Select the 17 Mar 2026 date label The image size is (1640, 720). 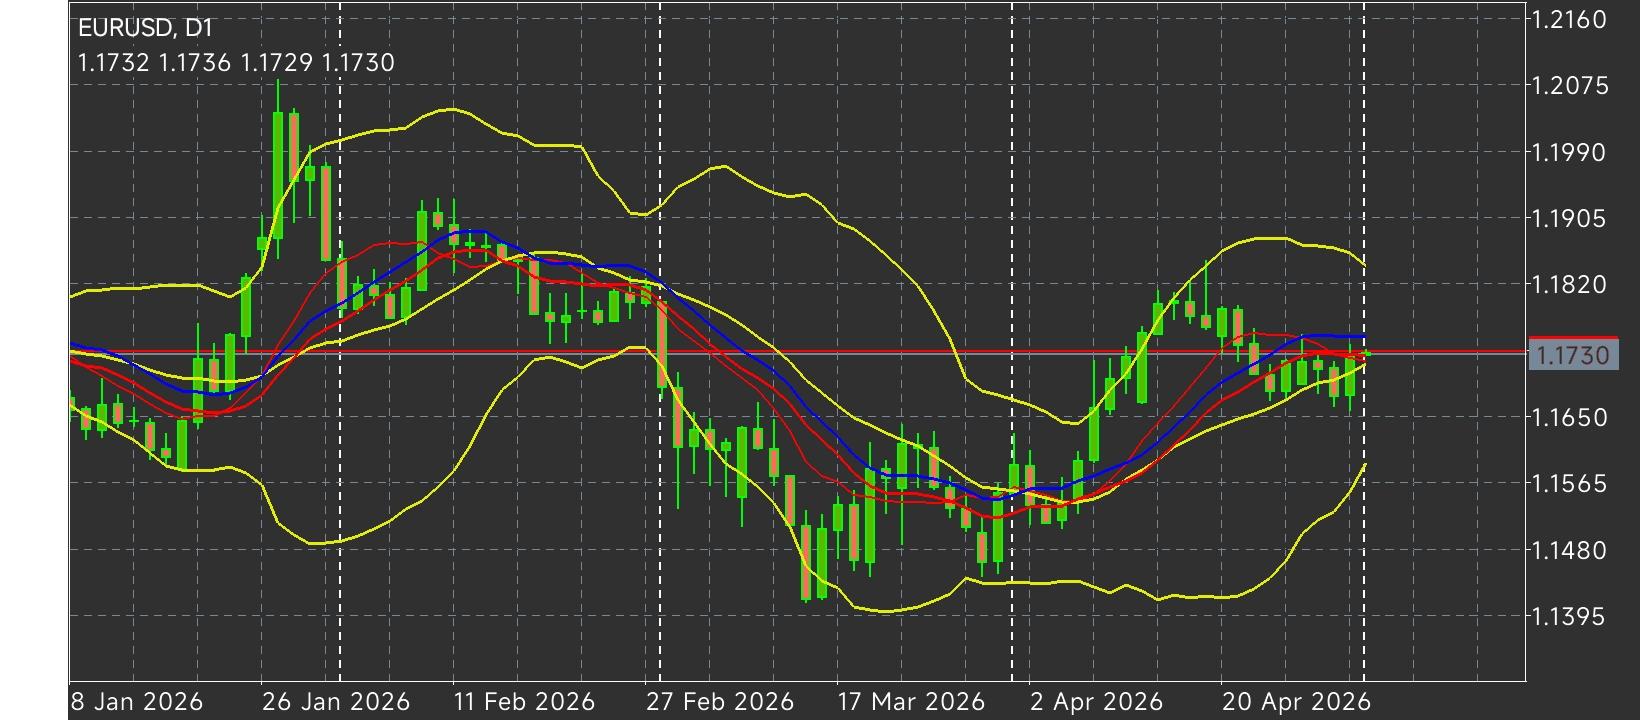(911, 701)
